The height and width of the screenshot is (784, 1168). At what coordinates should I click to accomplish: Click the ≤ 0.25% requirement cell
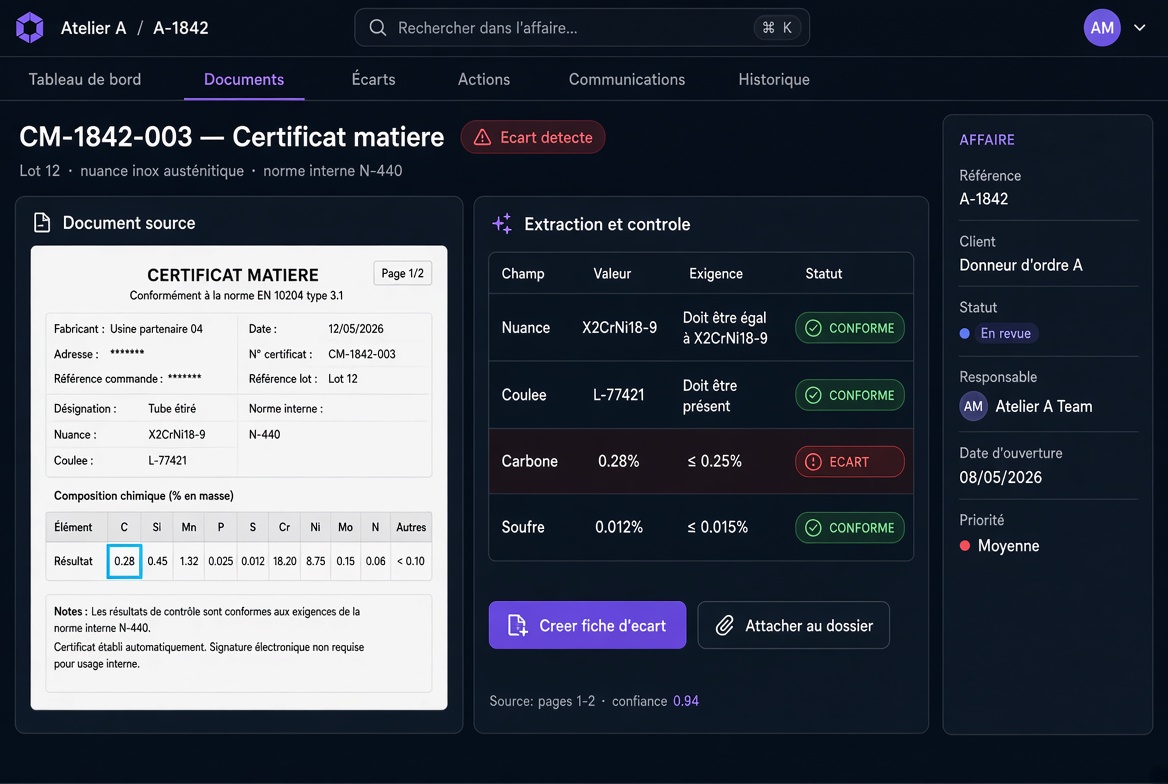[714, 461]
